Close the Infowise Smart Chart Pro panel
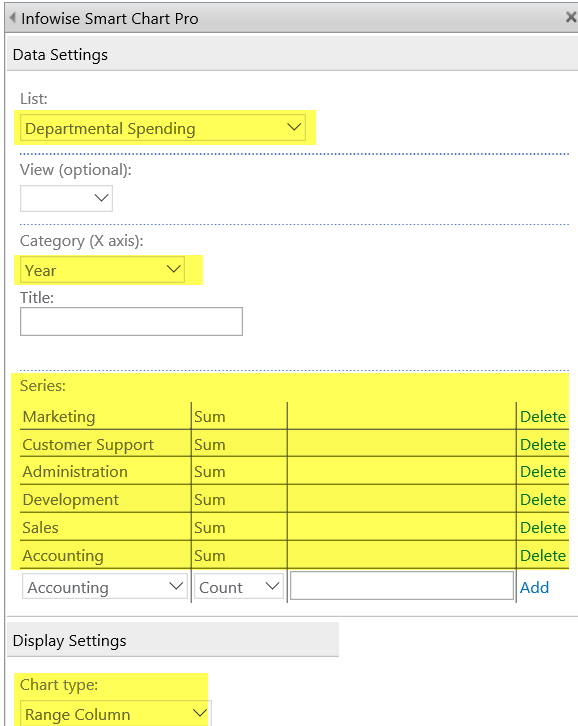 point(571,17)
